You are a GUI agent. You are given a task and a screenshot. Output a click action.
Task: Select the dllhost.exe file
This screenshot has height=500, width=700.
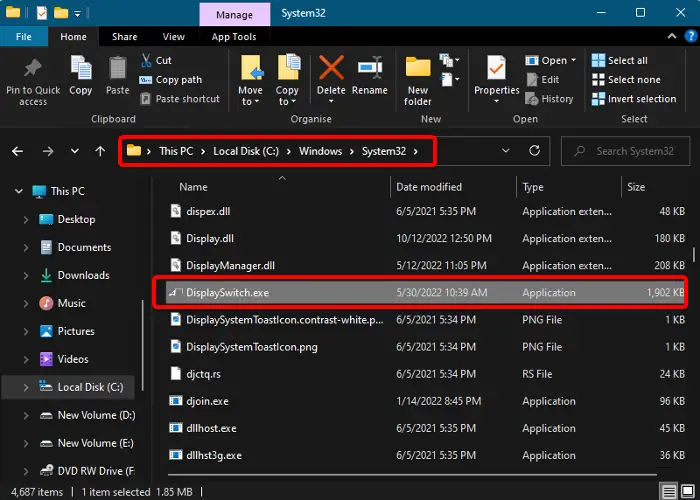pos(425,429)
